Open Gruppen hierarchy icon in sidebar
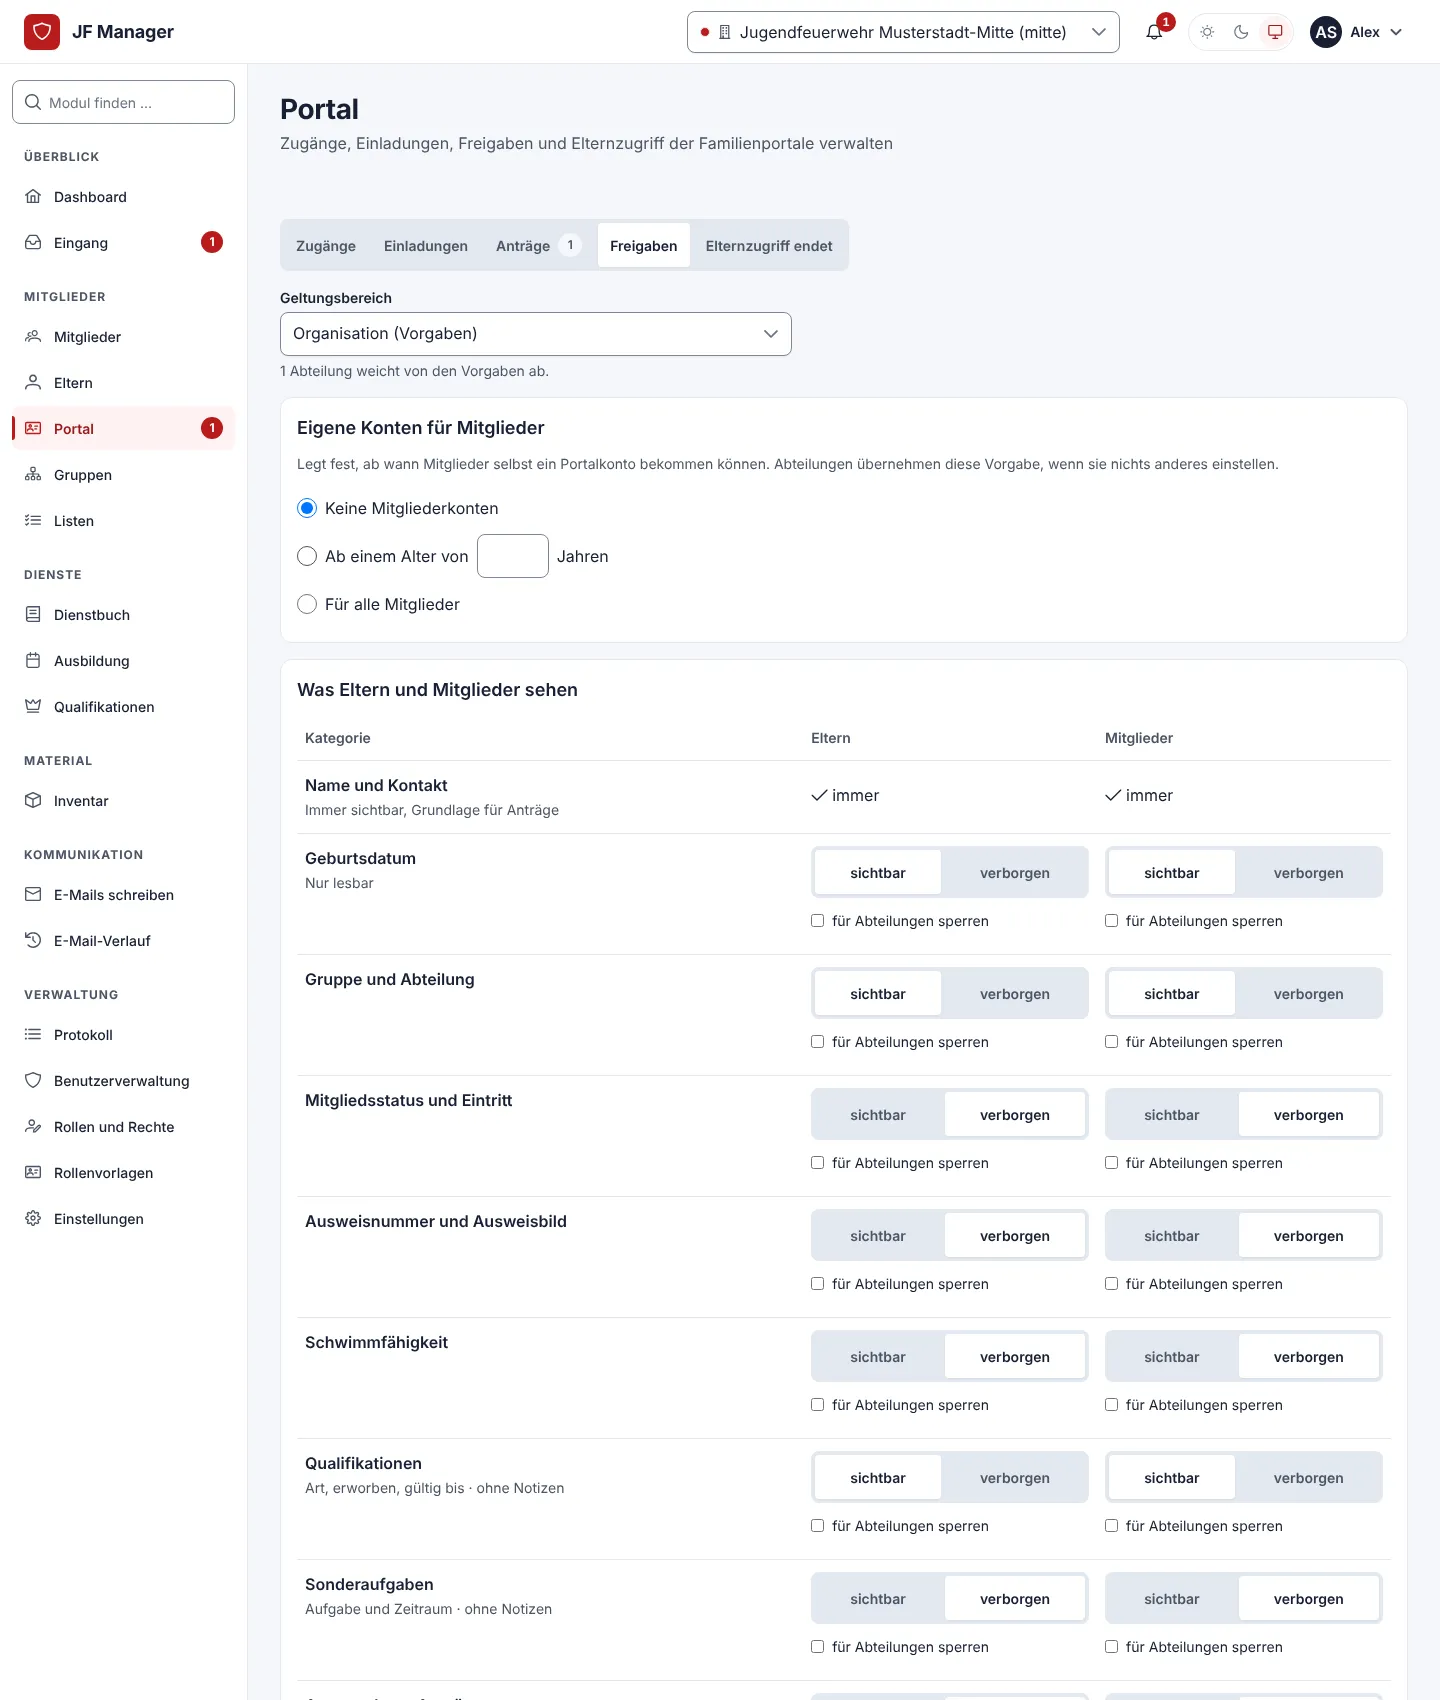Screen dimensions: 1440x1700 [33, 475]
